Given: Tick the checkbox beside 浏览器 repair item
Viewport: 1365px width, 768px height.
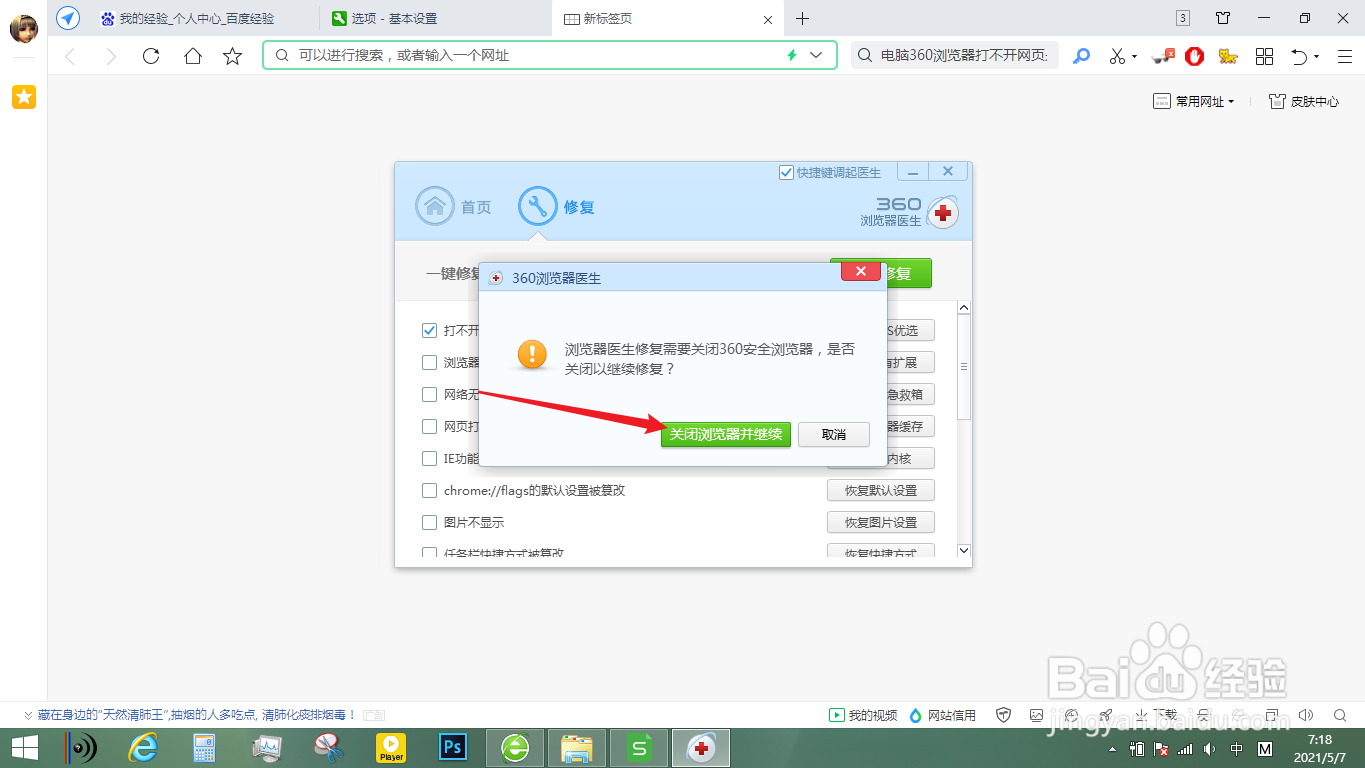Looking at the screenshot, I should (429, 362).
